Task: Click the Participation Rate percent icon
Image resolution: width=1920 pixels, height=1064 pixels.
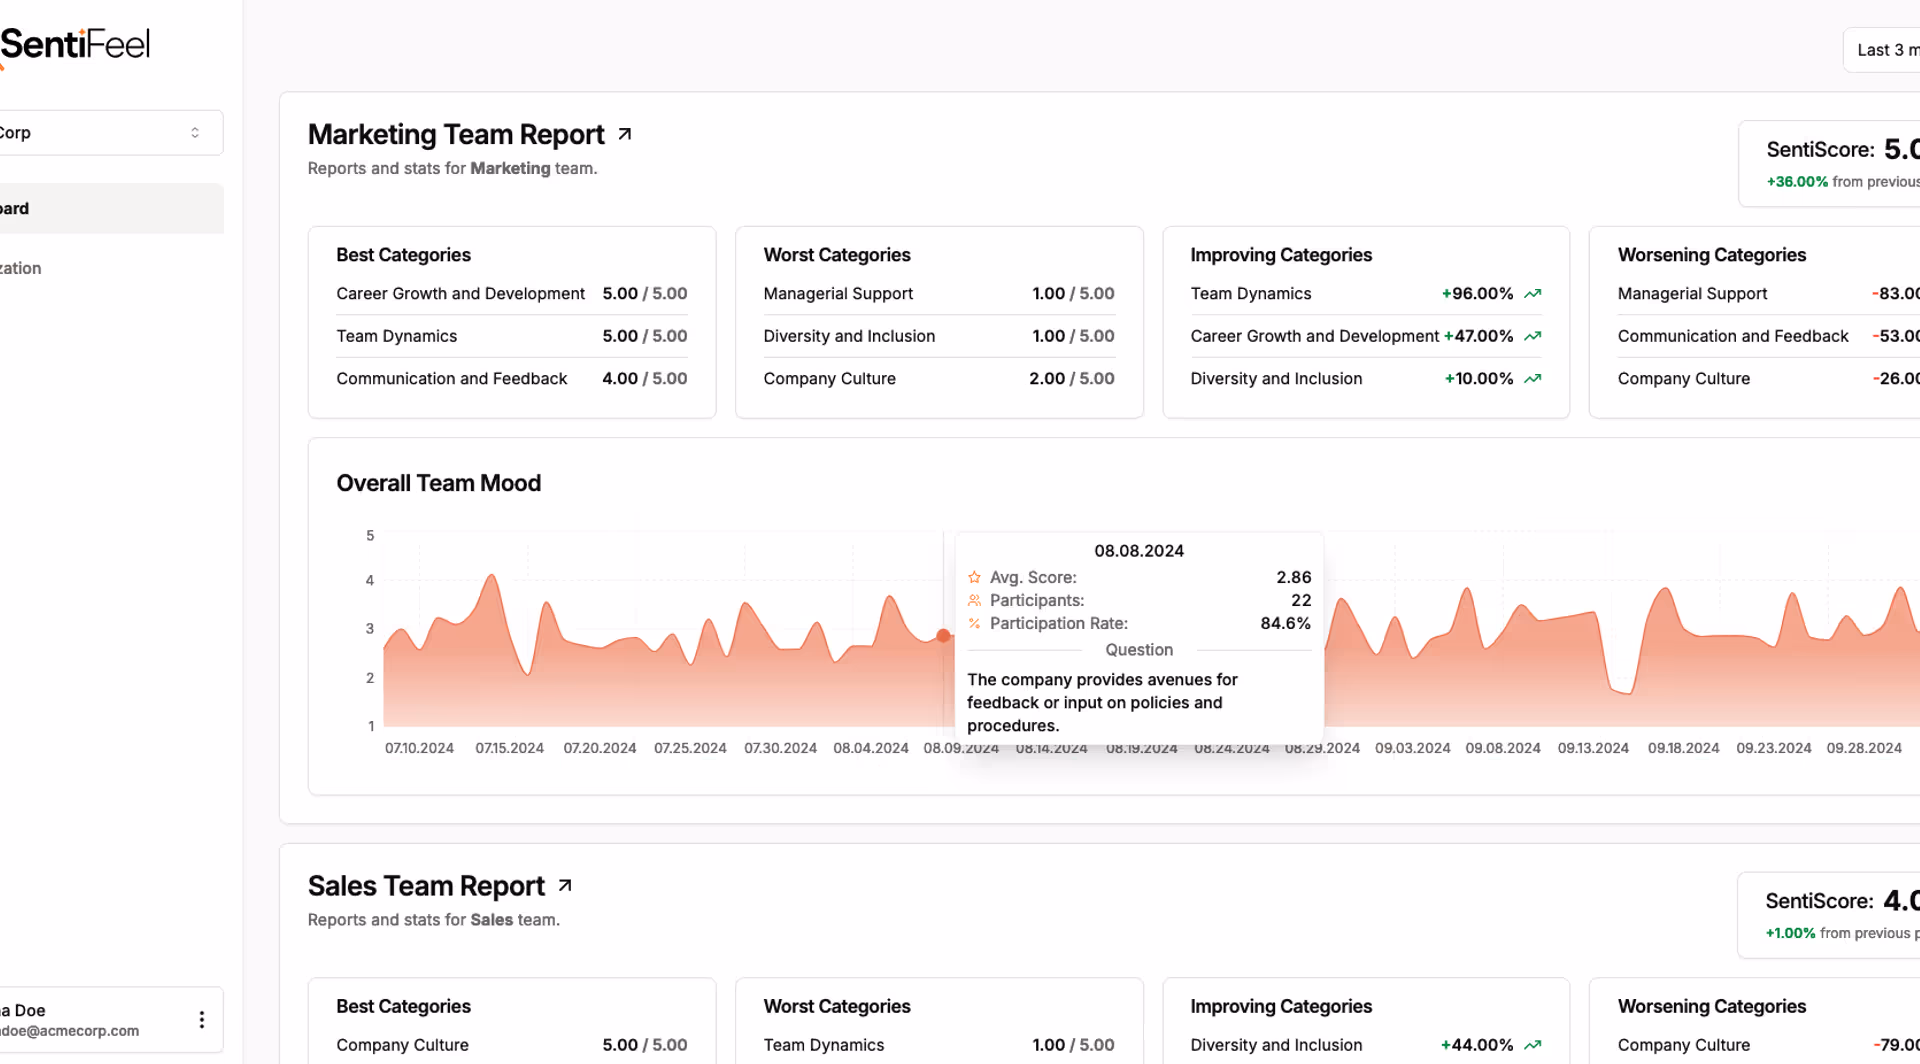Action: (974, 623)
